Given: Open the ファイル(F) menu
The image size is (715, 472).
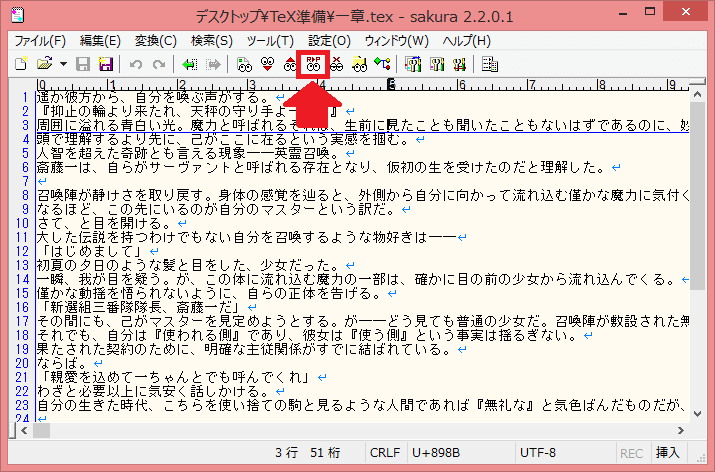Looking at the screenshot, I should (40, 41).
